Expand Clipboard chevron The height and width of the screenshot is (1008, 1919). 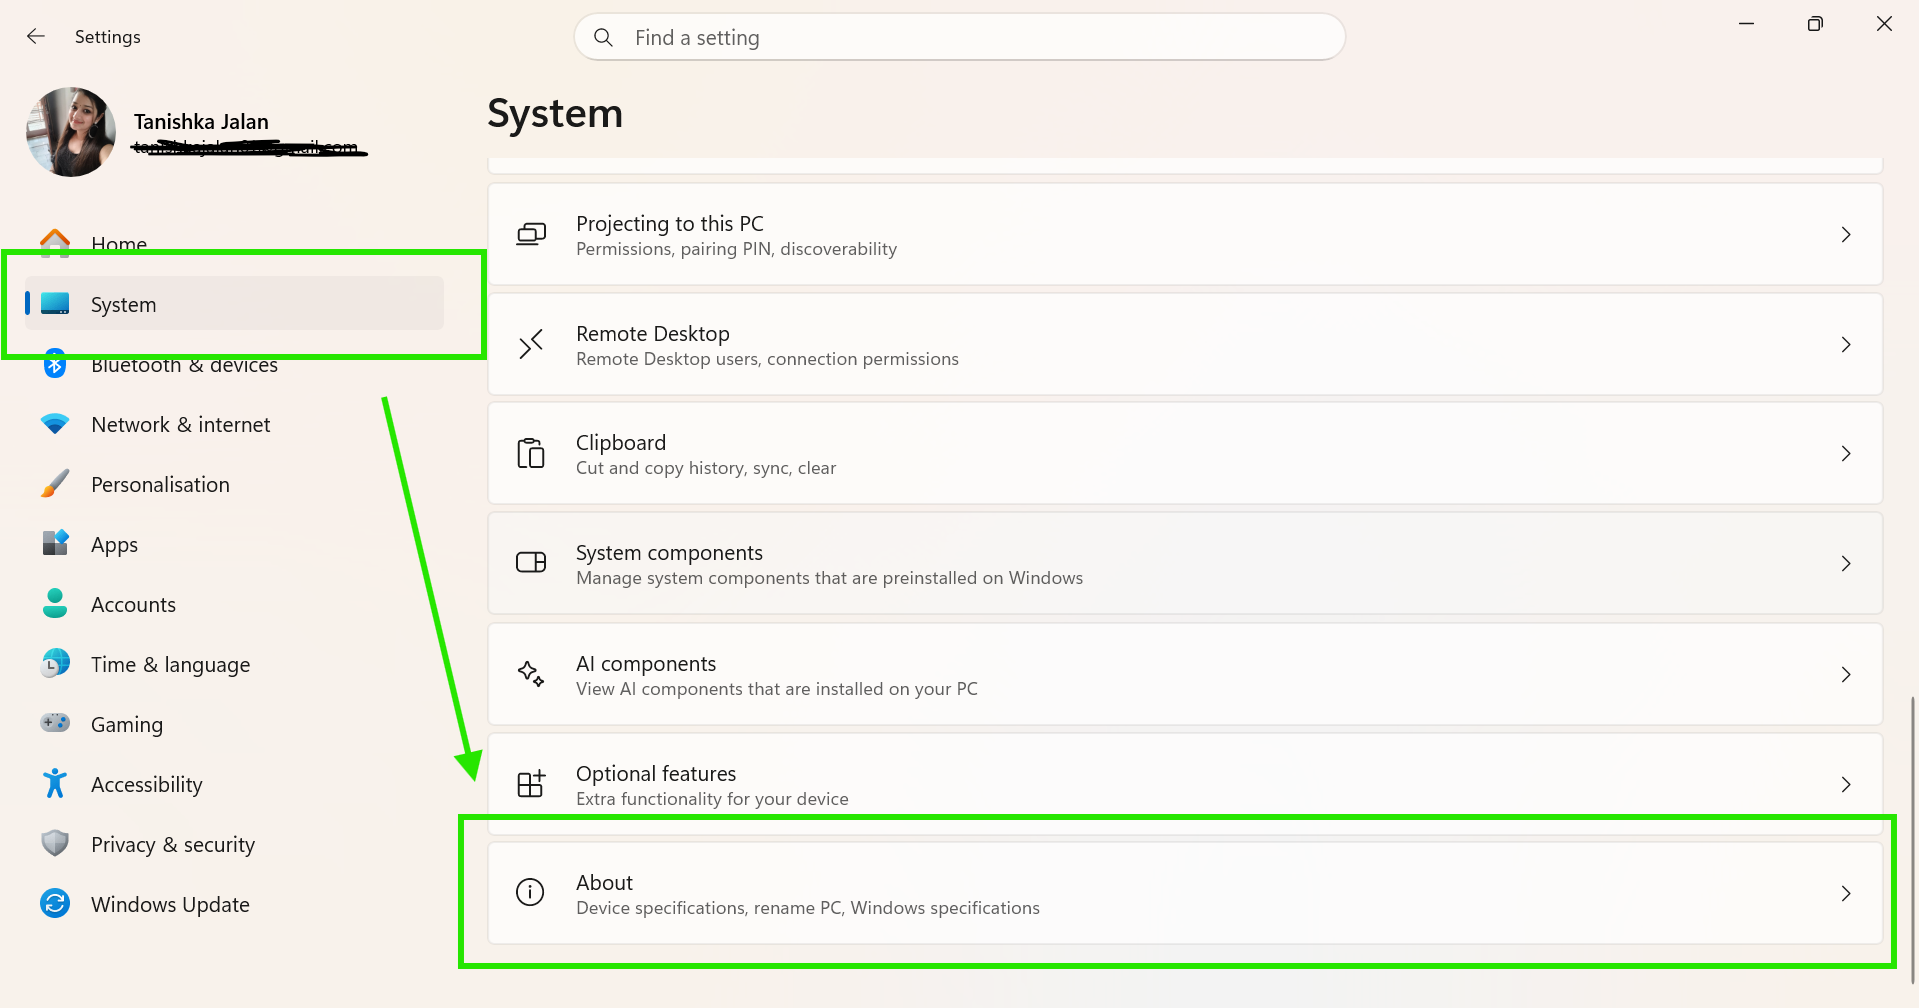click(1846, 453)
